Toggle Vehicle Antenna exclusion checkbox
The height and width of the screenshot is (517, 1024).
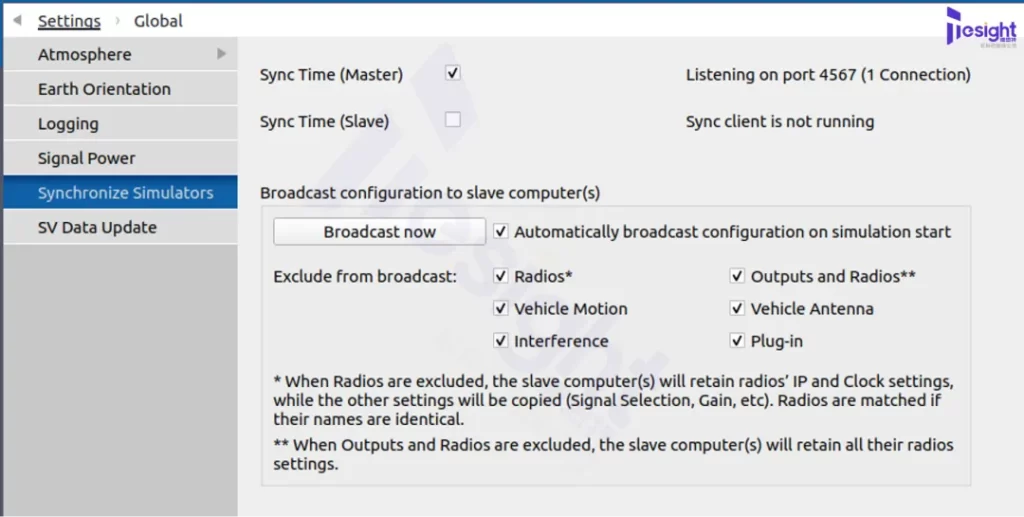tap(738, 309)
